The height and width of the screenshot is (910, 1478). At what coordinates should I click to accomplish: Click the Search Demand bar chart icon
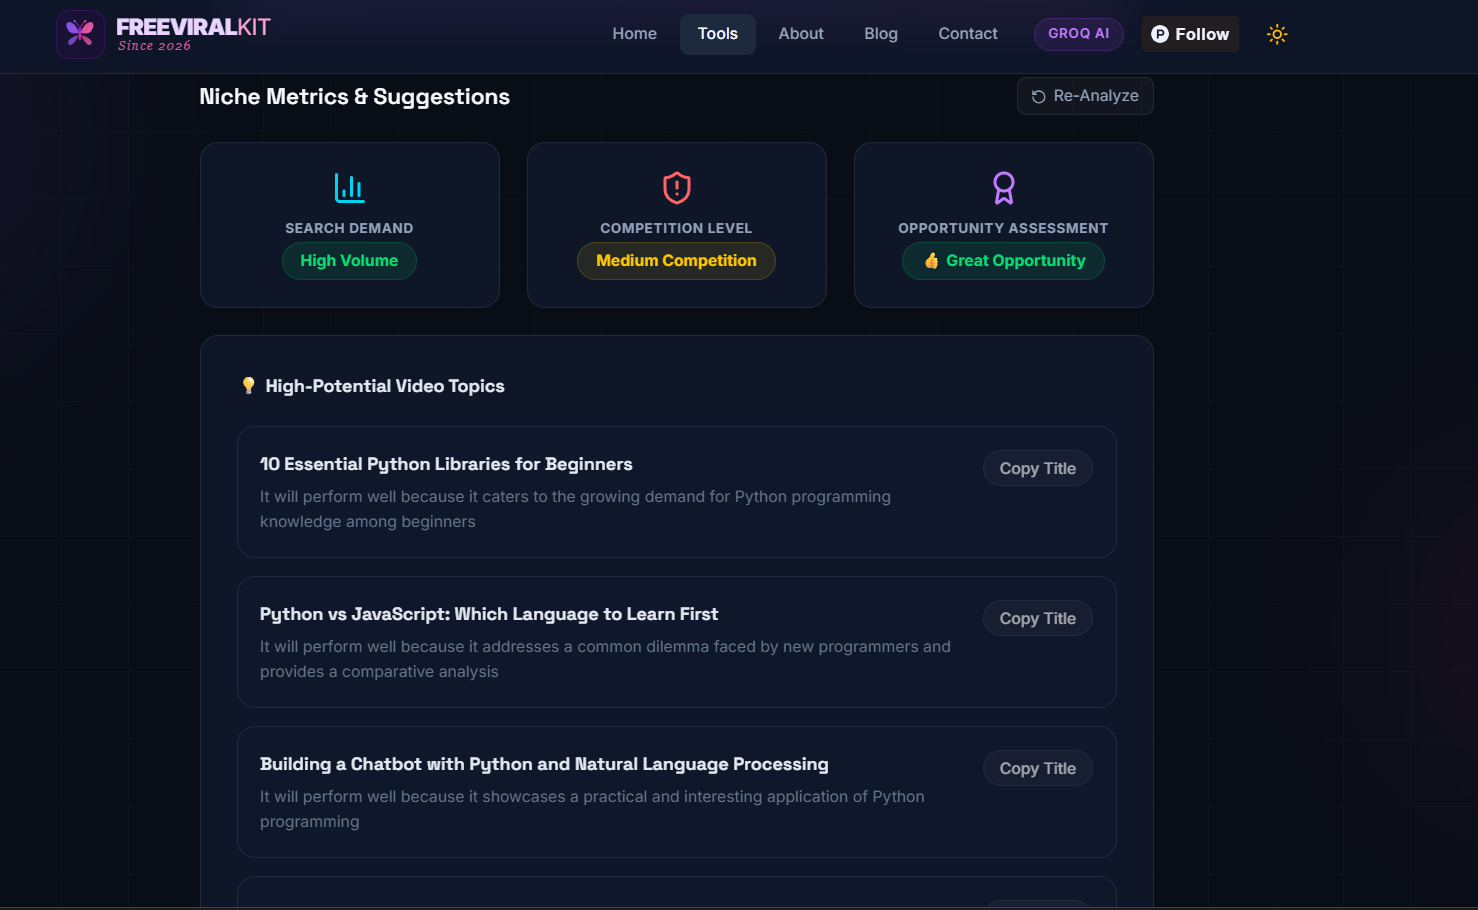point(349,188)
